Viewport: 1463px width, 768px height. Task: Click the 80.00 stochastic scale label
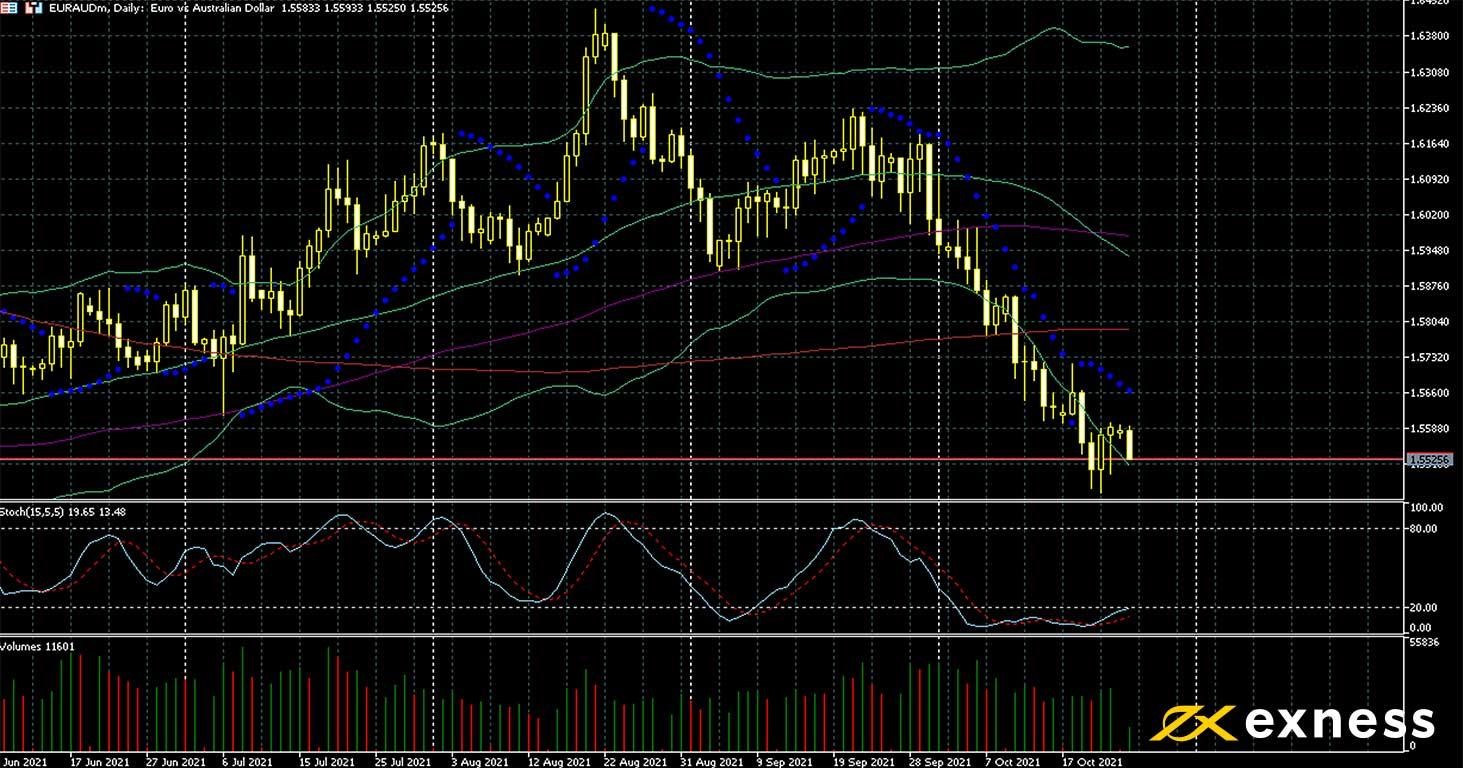point(1425,528)
